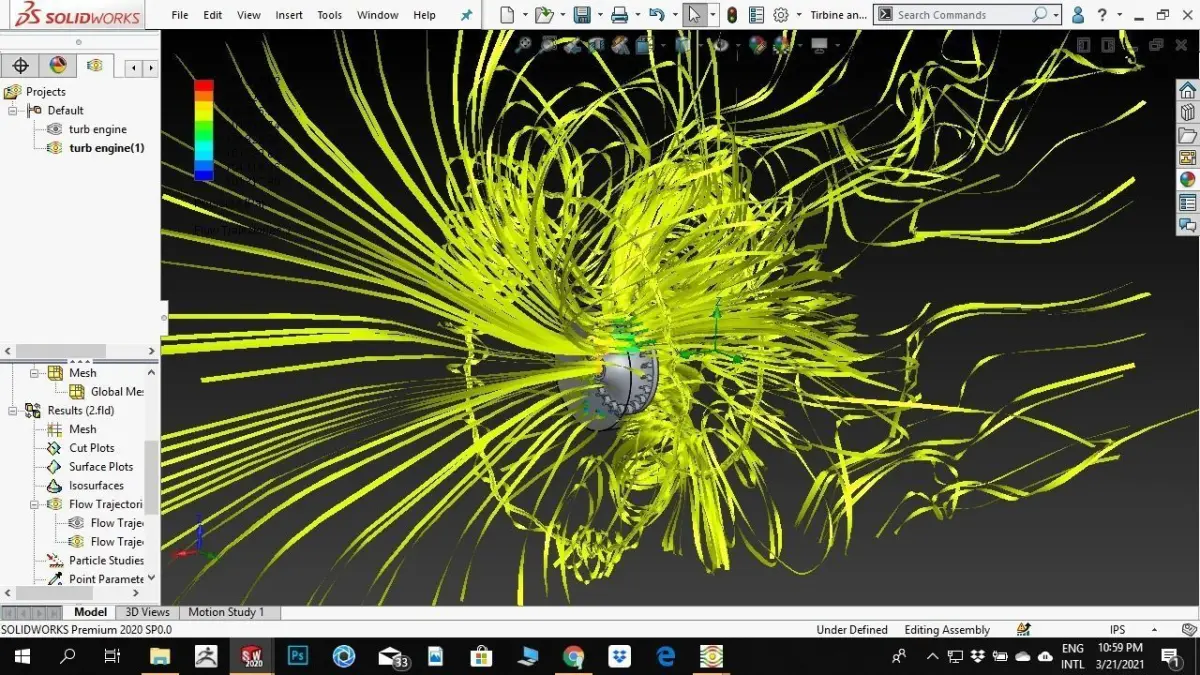Screen dimensions: 1200x675
Task: Open the Options gear icon
Action: pyautogui.click(x=781, y=15)
